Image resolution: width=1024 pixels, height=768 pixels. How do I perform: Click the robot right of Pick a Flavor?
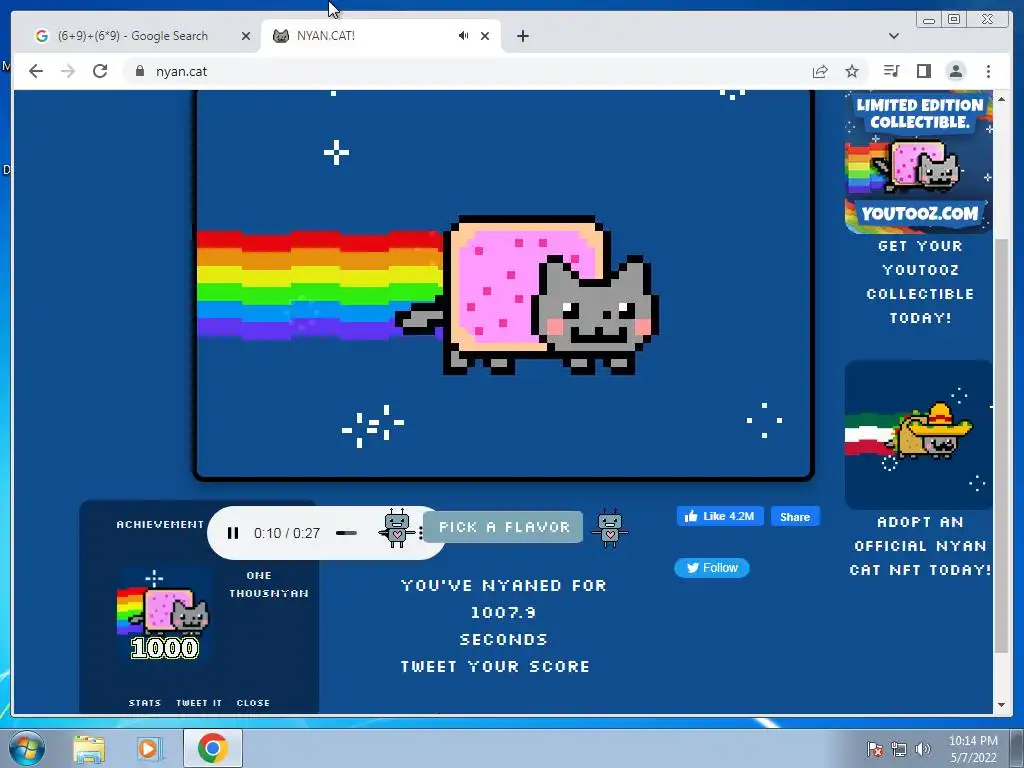[610, 527]
